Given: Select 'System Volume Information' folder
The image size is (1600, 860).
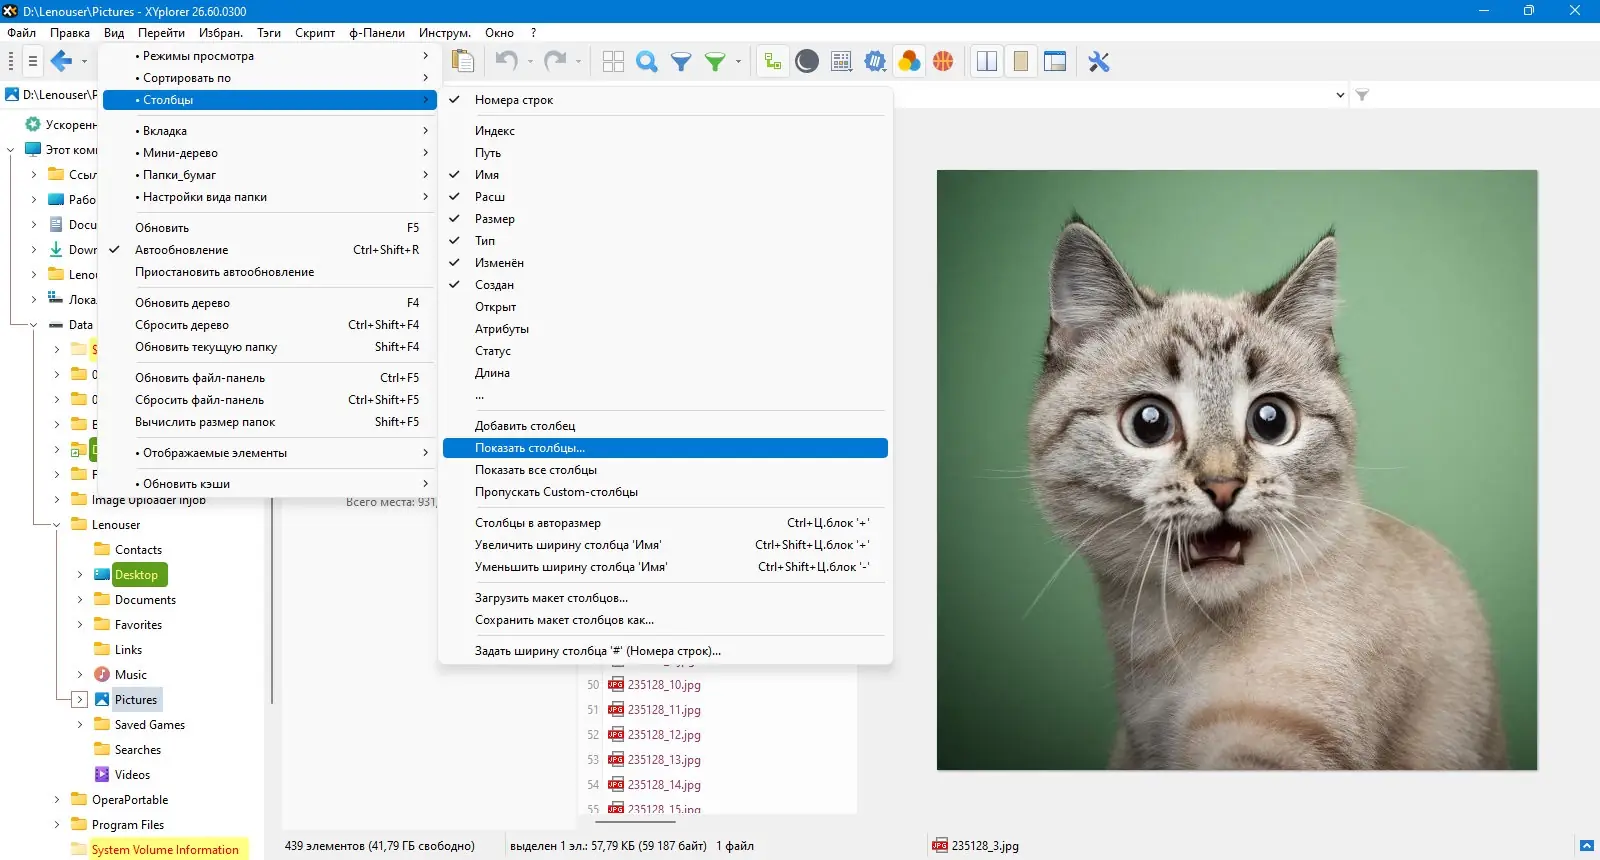Looking at the screenshot, I should 165,850.
